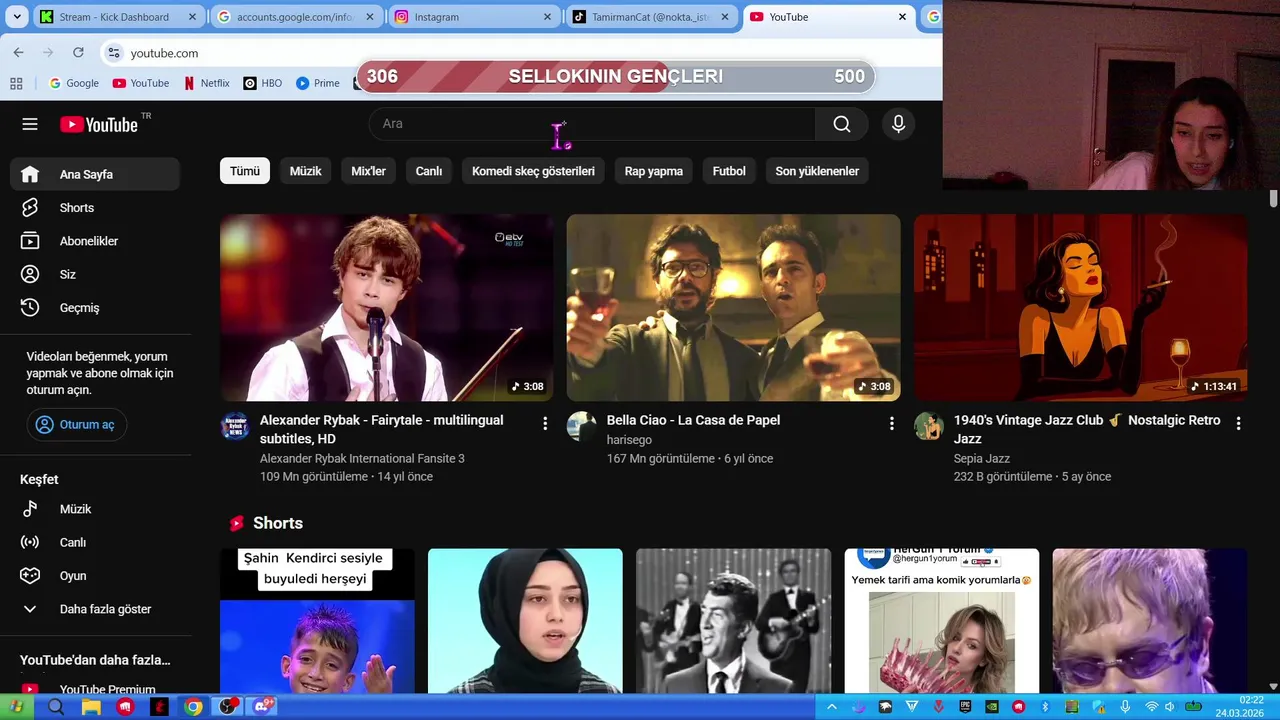
Task: Open the Chrome apps grid shortcut
Action: [16, 83]
